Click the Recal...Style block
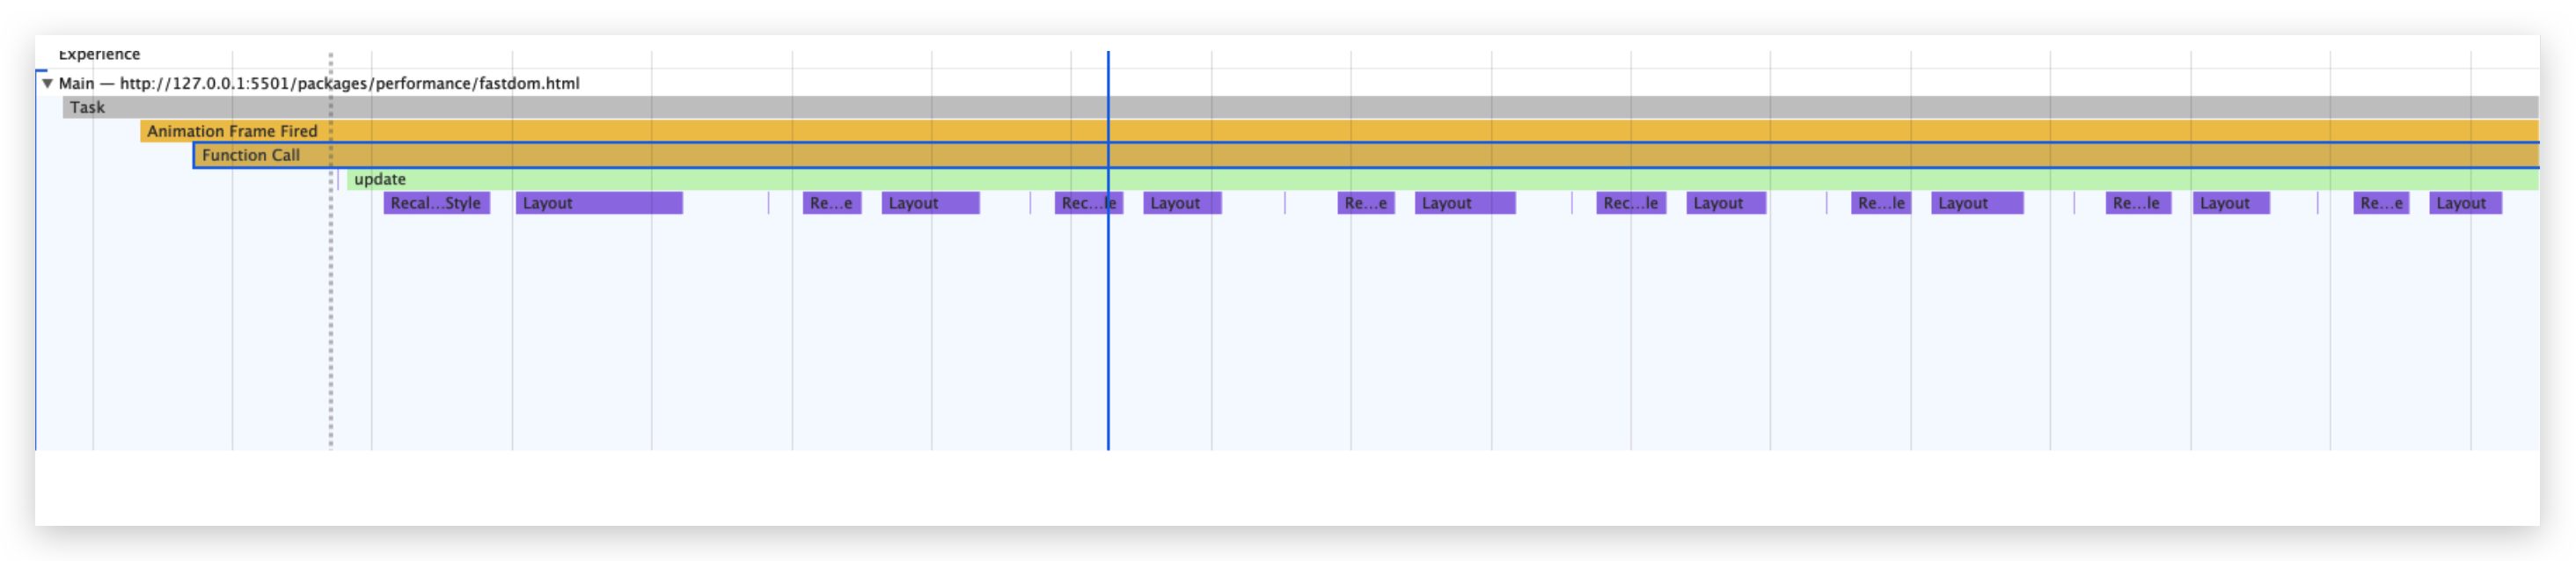 point(437,203)
